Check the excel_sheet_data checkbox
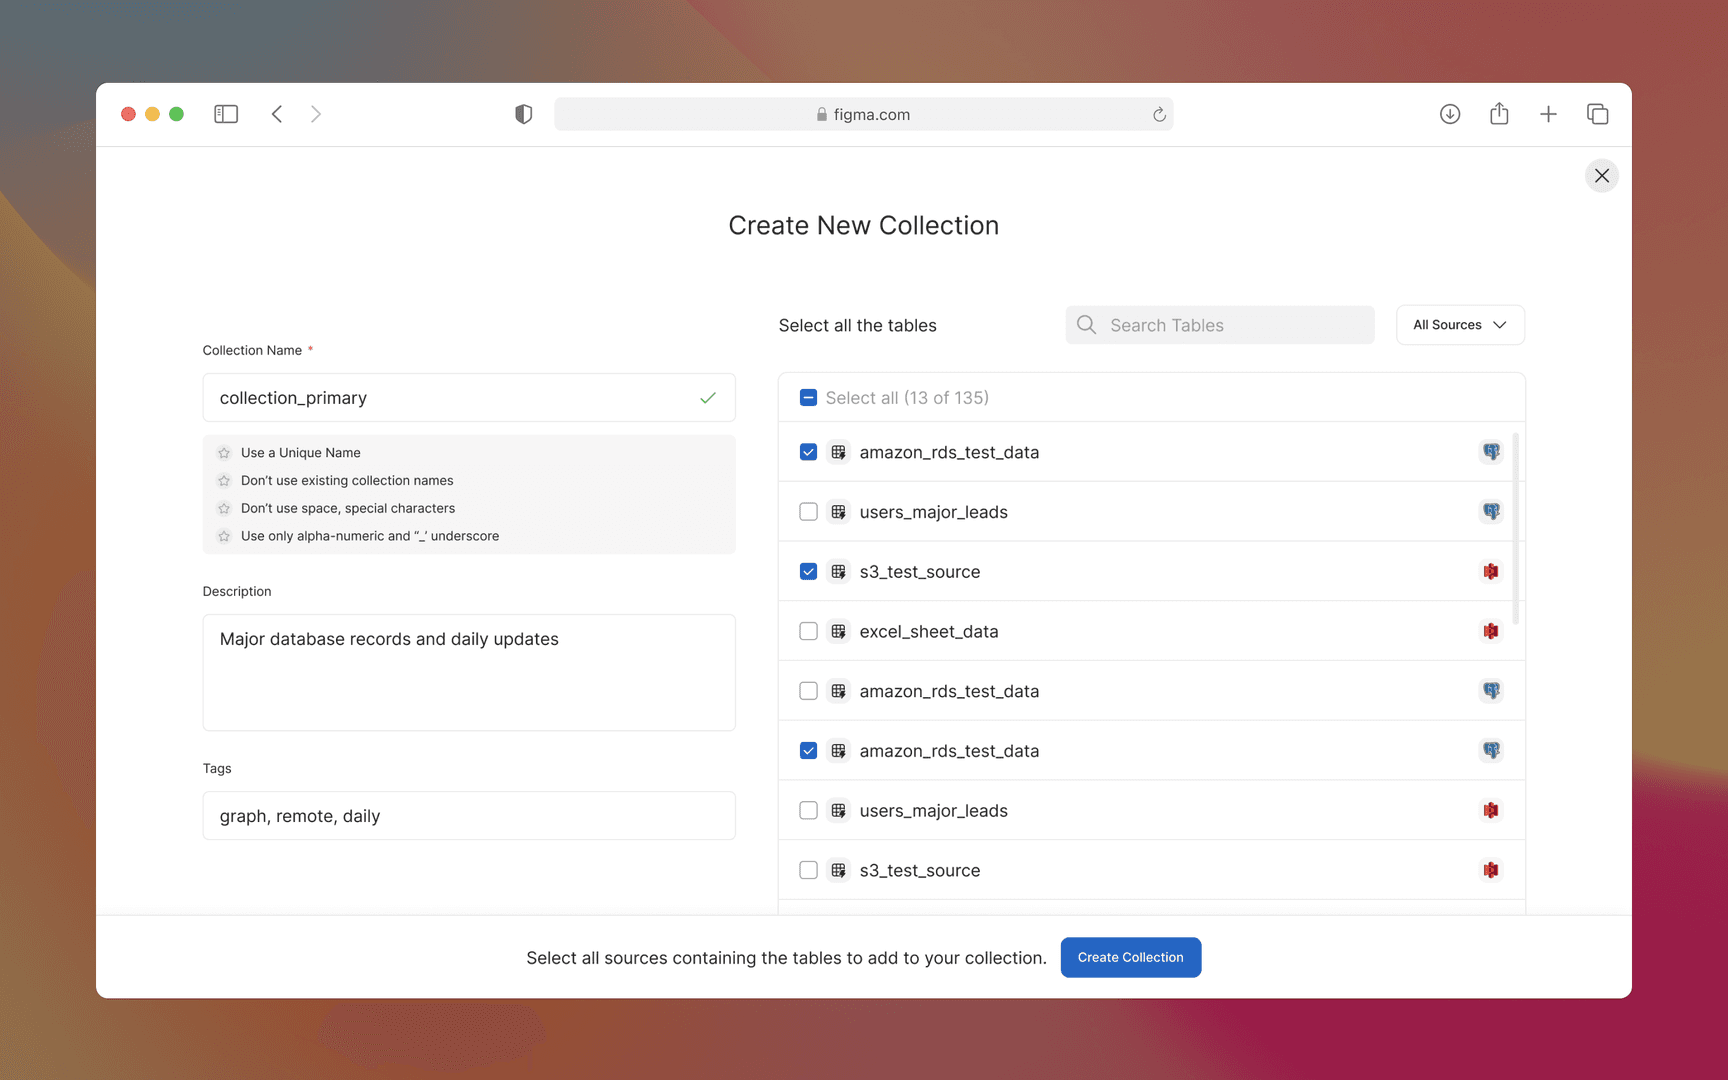This screenshot has height=1080, width=1728. [x=808, y=631]
